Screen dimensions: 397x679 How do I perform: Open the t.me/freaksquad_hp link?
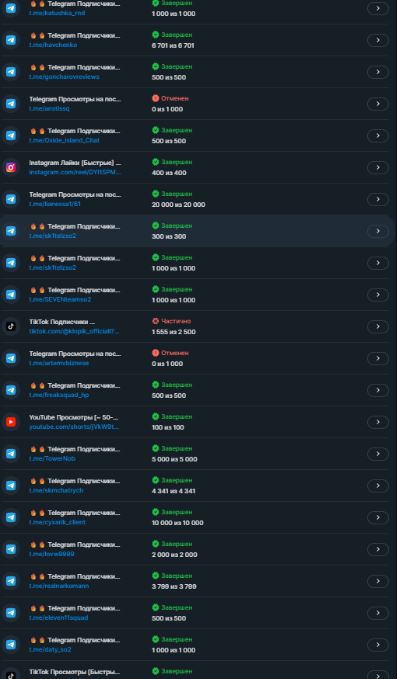(59, 395)
